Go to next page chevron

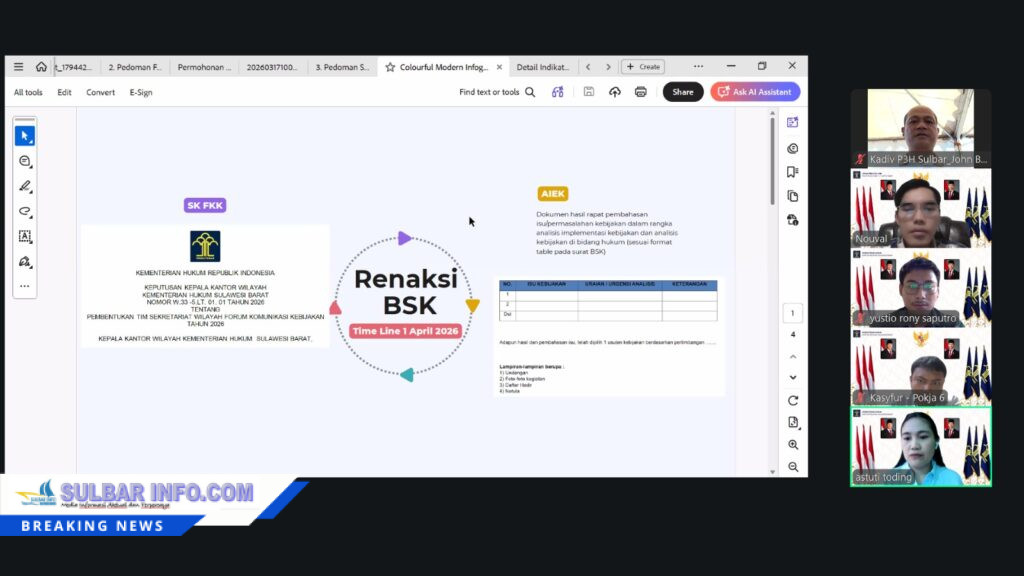point(793,377)
